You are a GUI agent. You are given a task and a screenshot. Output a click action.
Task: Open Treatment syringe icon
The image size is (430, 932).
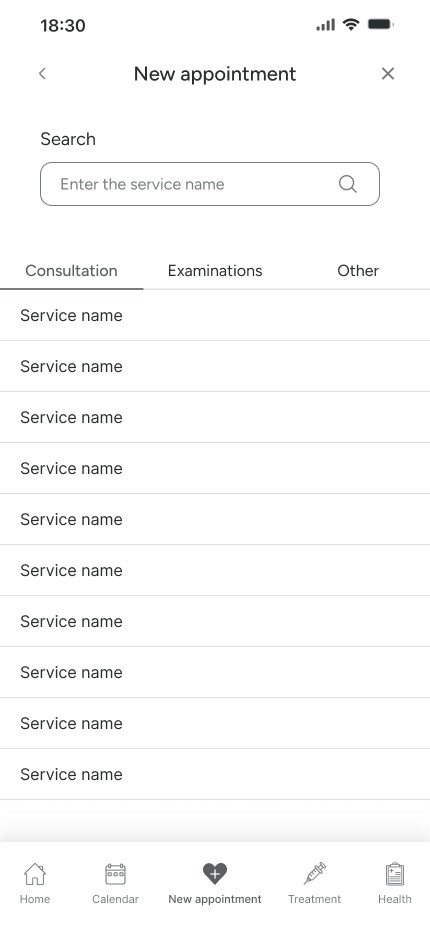point(315,873)
